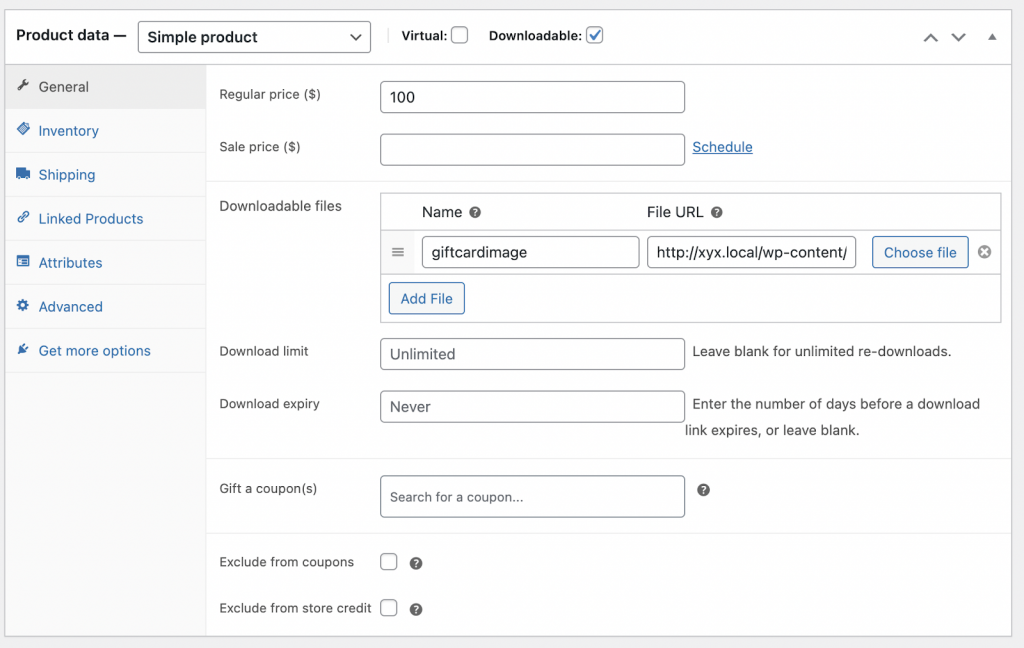This screenshot has height=648, width=1024.
Task: Click help icon beside Gift a coupon field
Action: pyautogui.click(x=703, y=490)
